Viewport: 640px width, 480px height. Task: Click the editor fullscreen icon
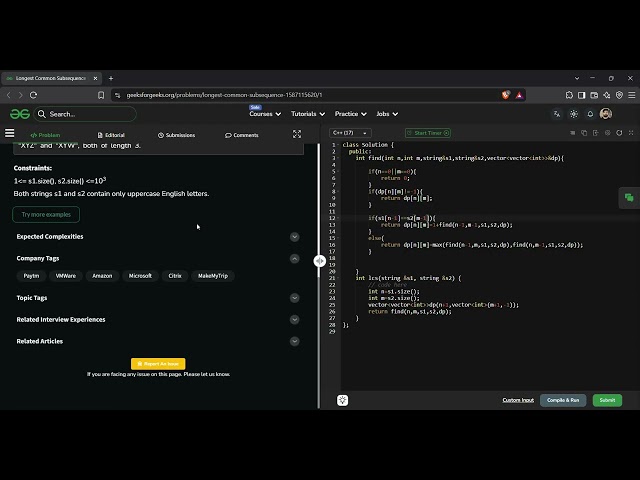631,133
